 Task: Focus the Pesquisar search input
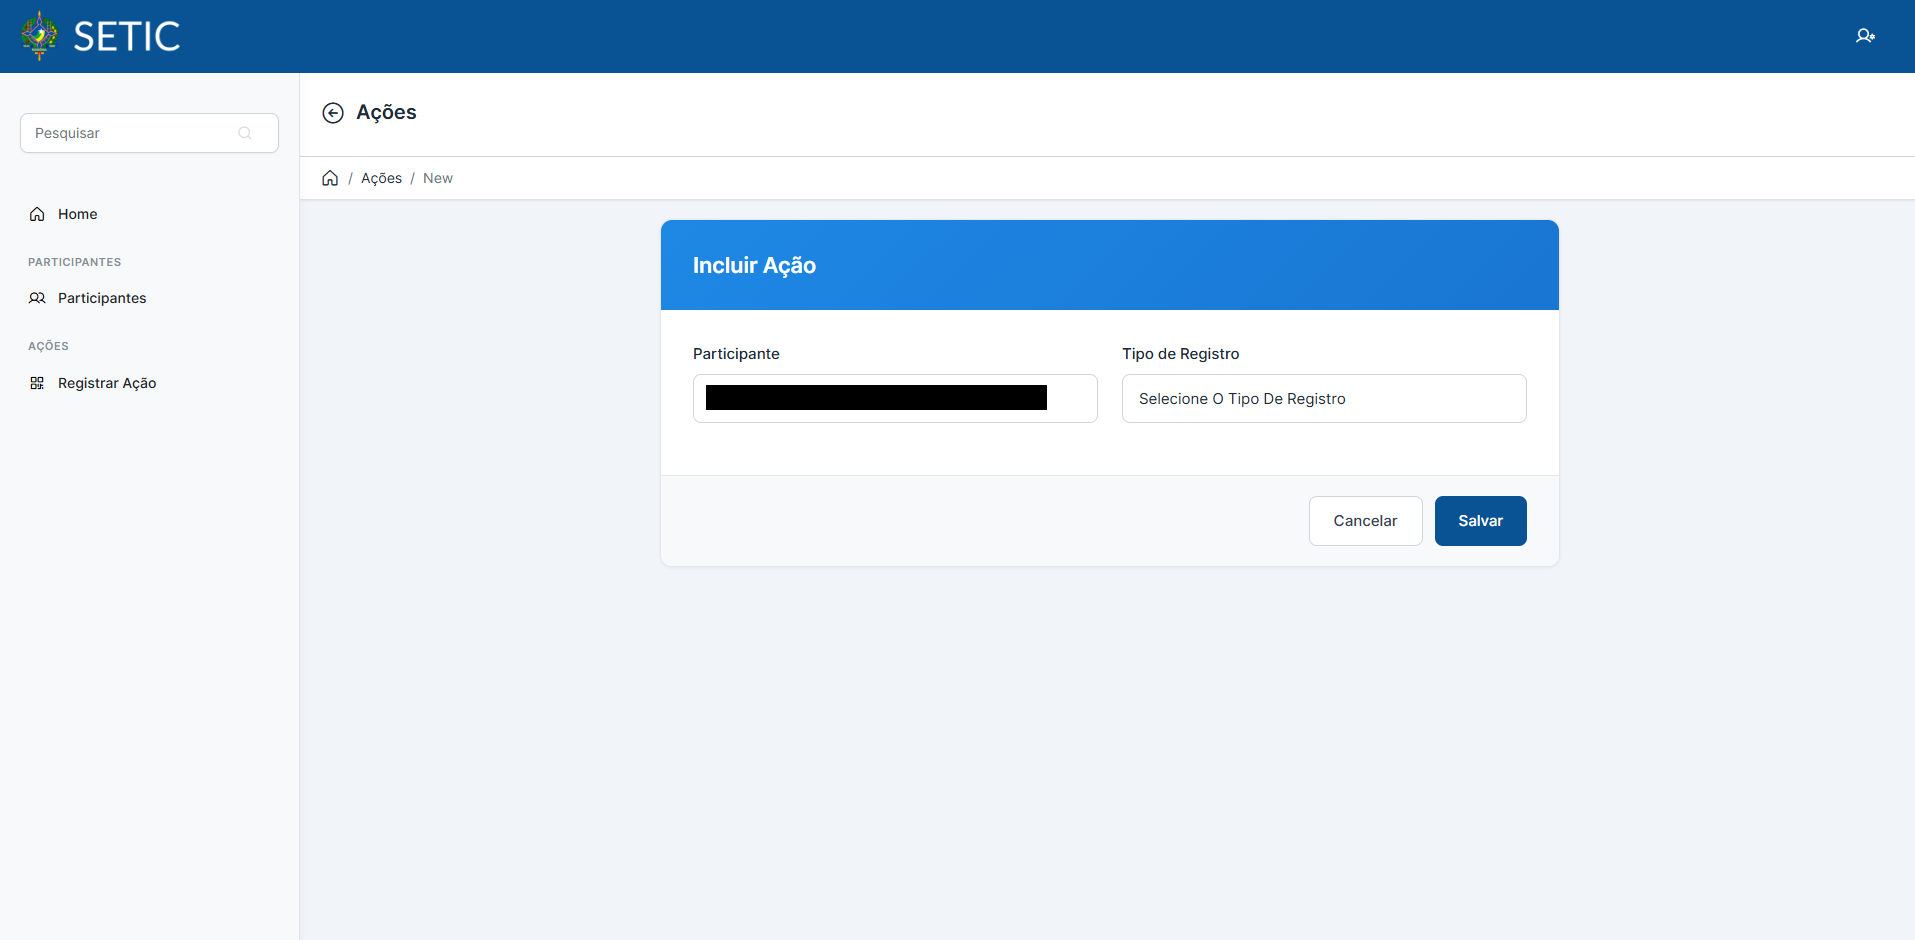pos(130,133)
